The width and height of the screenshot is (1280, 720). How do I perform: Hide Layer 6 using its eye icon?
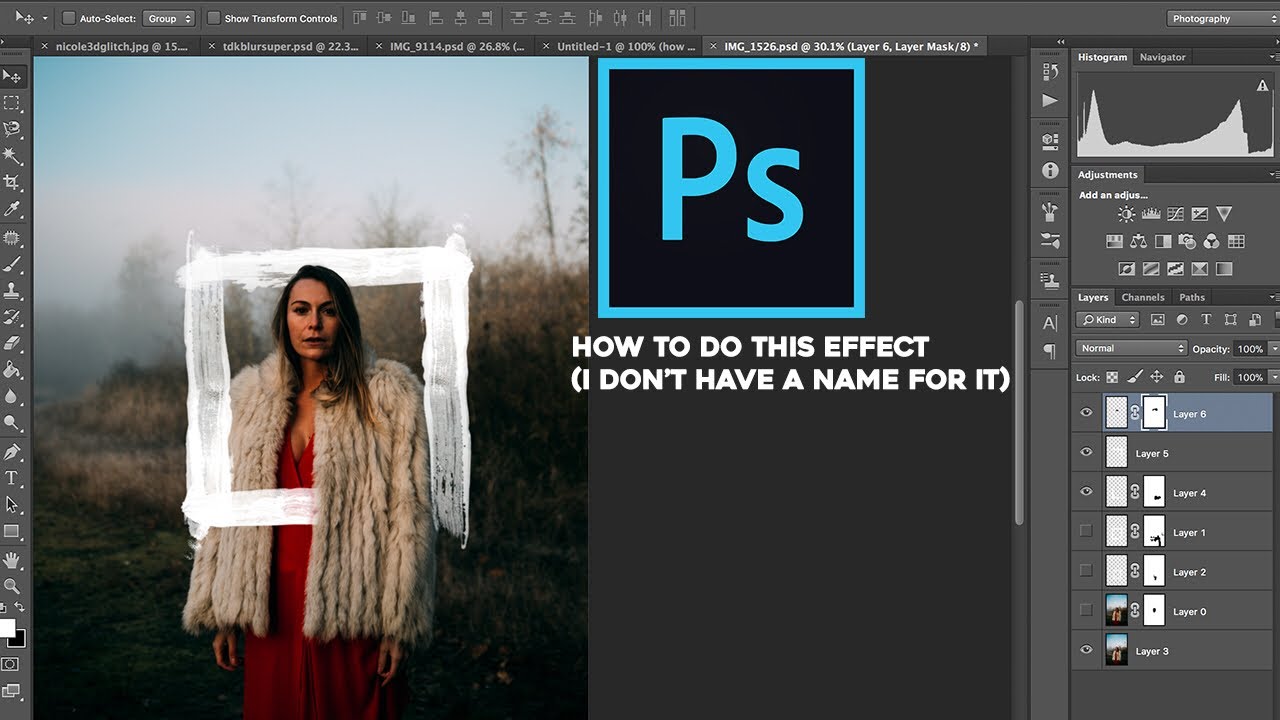tap(1087, 413)
